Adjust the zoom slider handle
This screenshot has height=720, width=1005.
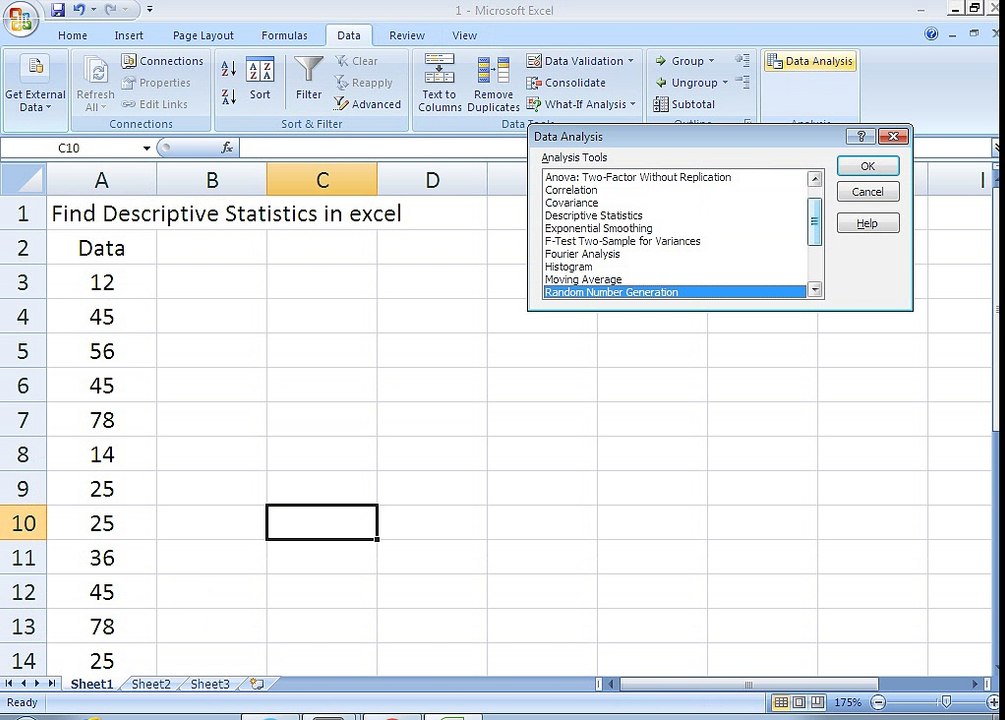click(946, 703)
